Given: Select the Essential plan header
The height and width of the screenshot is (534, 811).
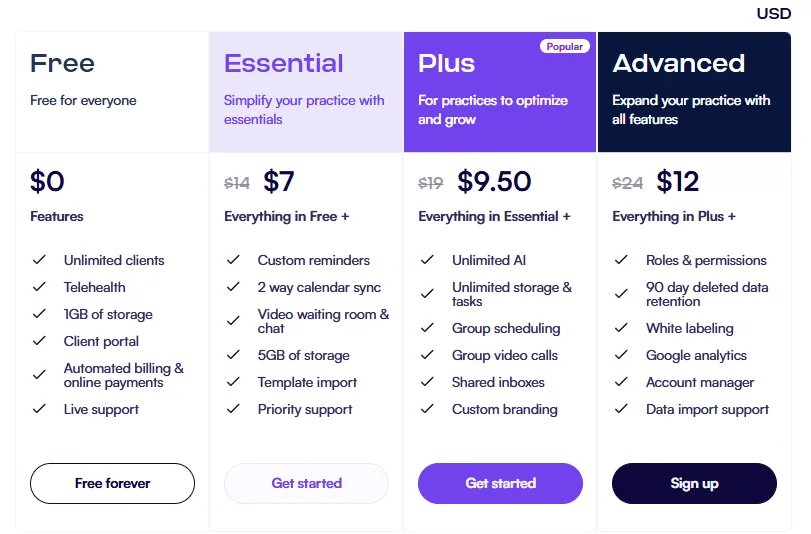Looking at the screenshot, I should [284, 63].
